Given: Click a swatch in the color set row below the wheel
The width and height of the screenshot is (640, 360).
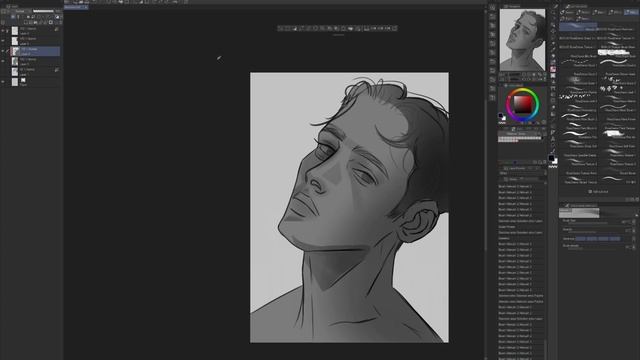Looking at the screenshot, I should (519, 139).
